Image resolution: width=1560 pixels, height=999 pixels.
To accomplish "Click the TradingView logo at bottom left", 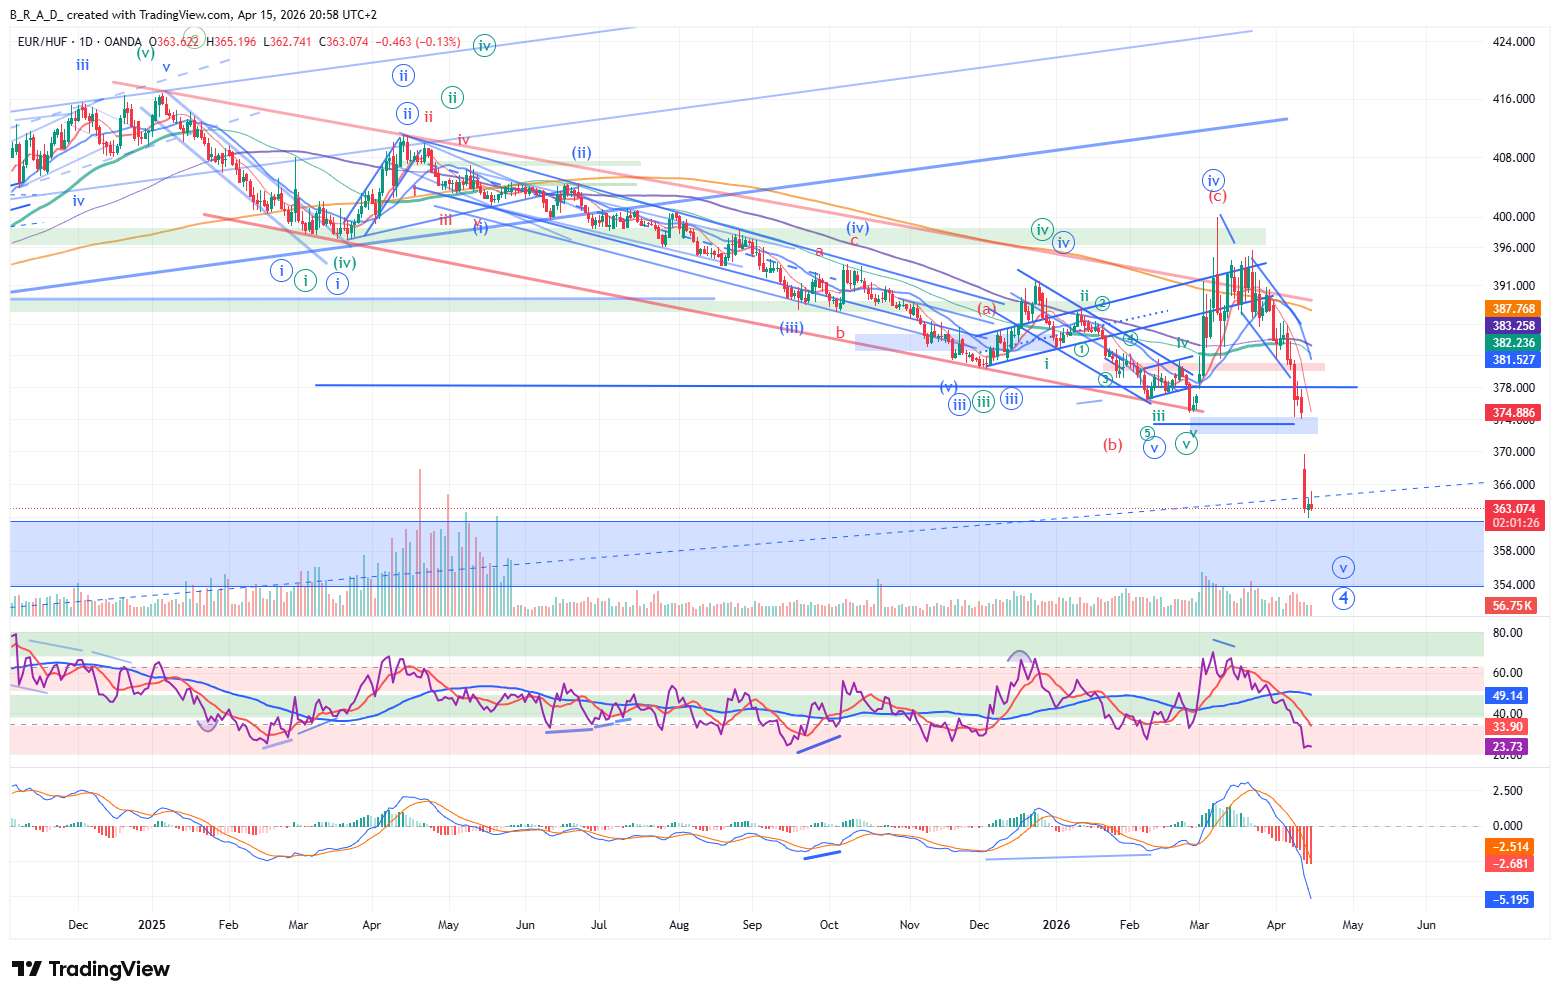I will 91,969.
